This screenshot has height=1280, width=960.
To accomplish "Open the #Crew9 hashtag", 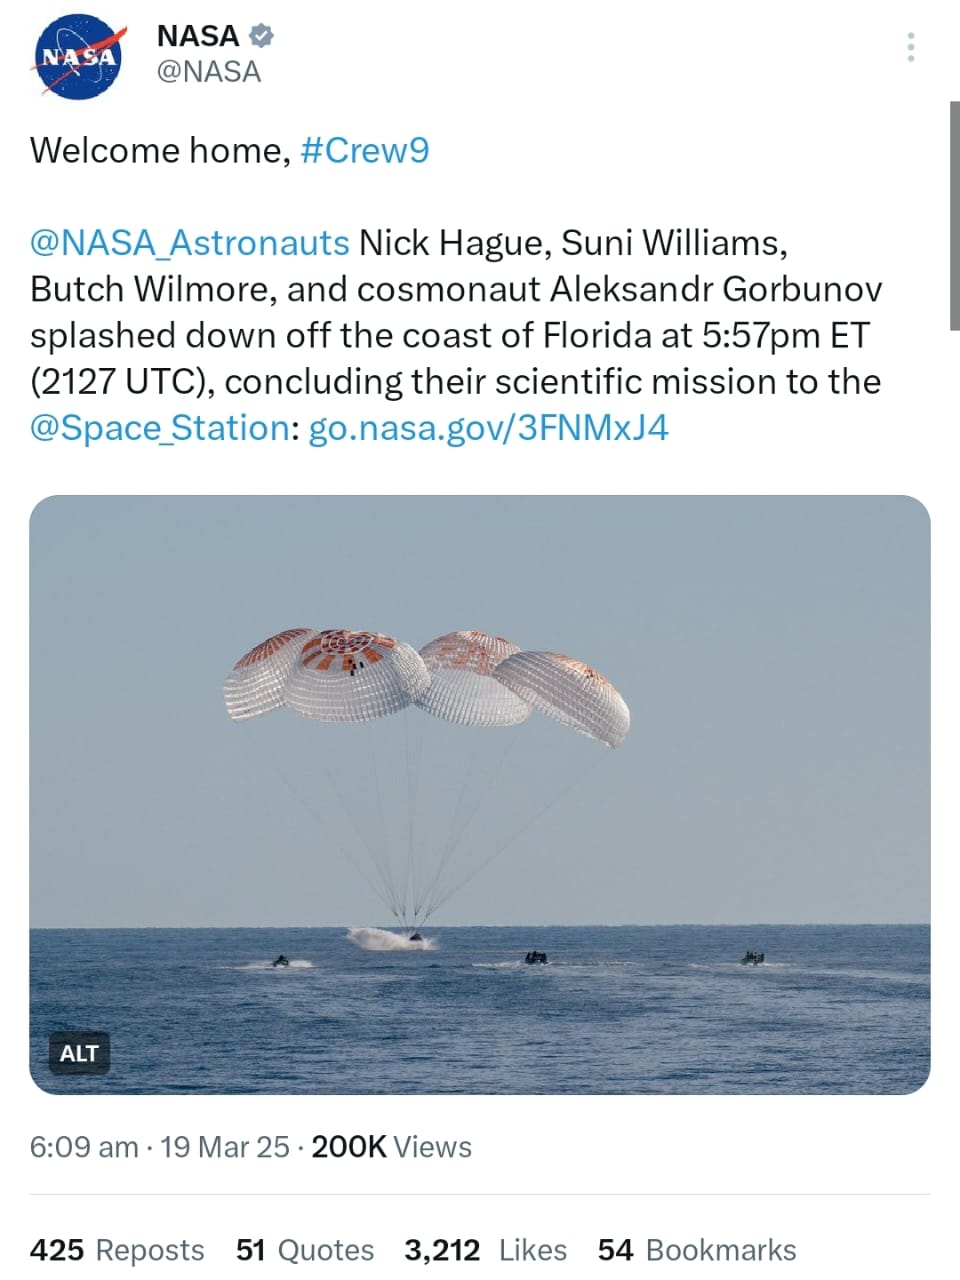I will [364, 151].
